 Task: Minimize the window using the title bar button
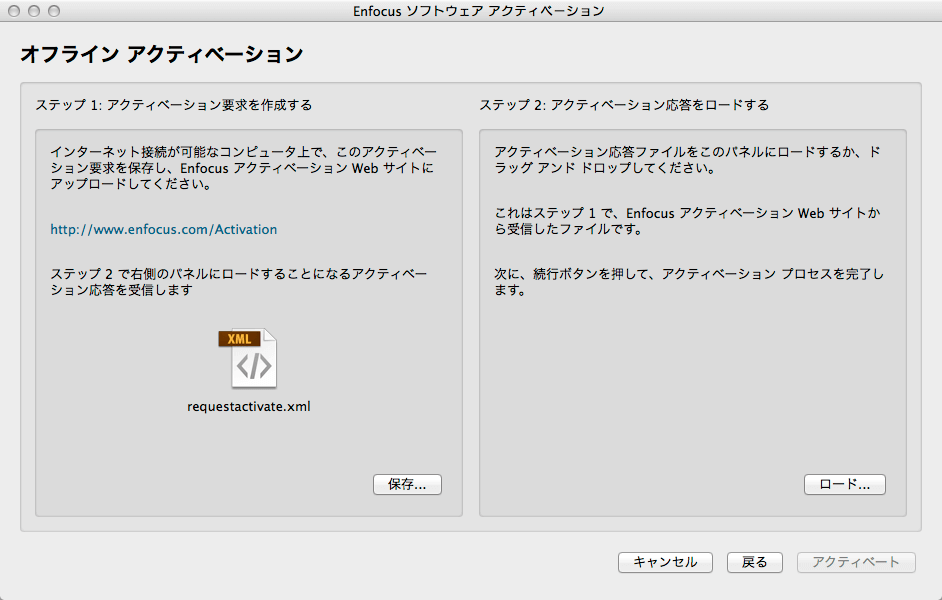tap(34, 11)
